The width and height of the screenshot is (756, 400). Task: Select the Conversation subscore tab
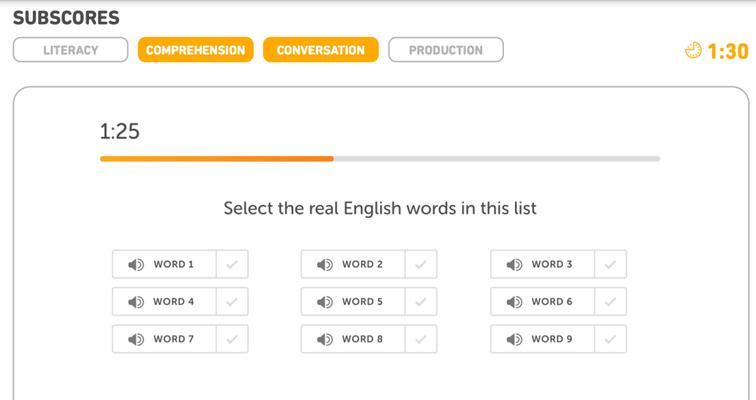pyautogui.click(x=321, y=50)
